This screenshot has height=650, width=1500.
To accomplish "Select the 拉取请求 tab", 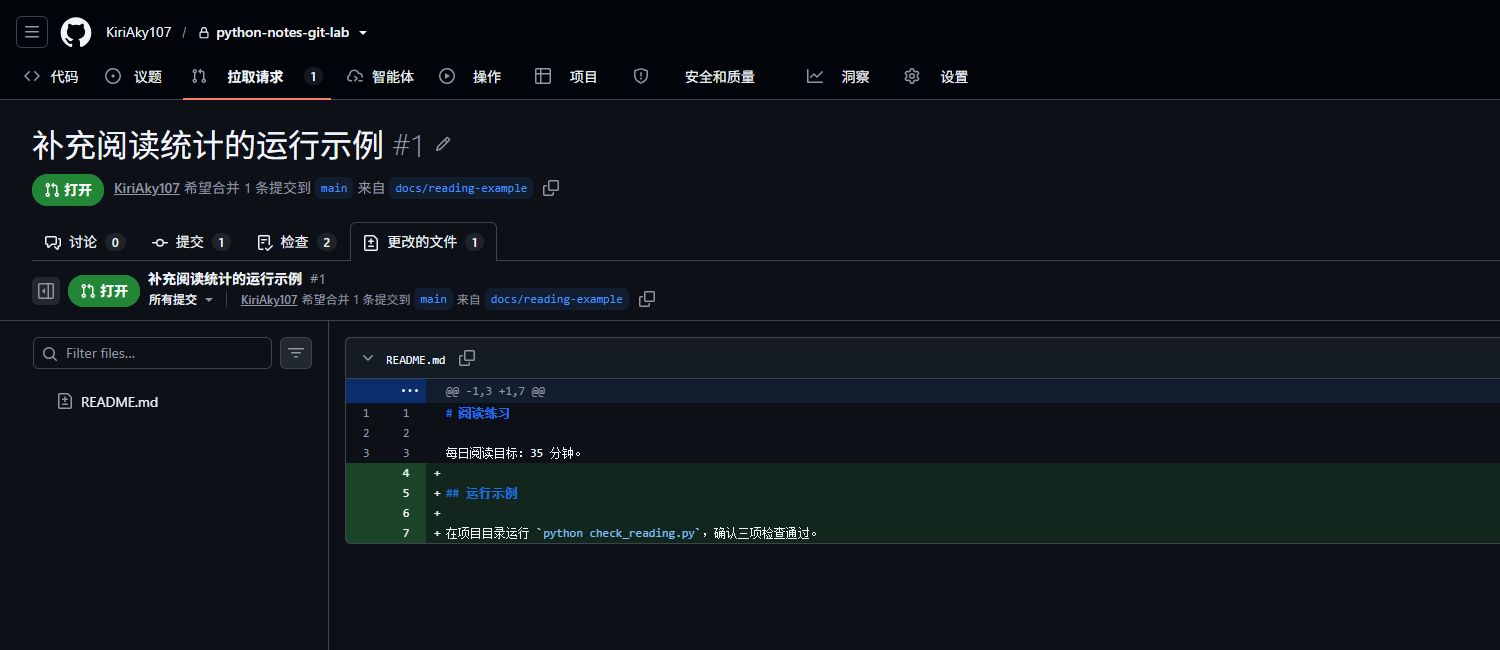I will pos(256,76).
